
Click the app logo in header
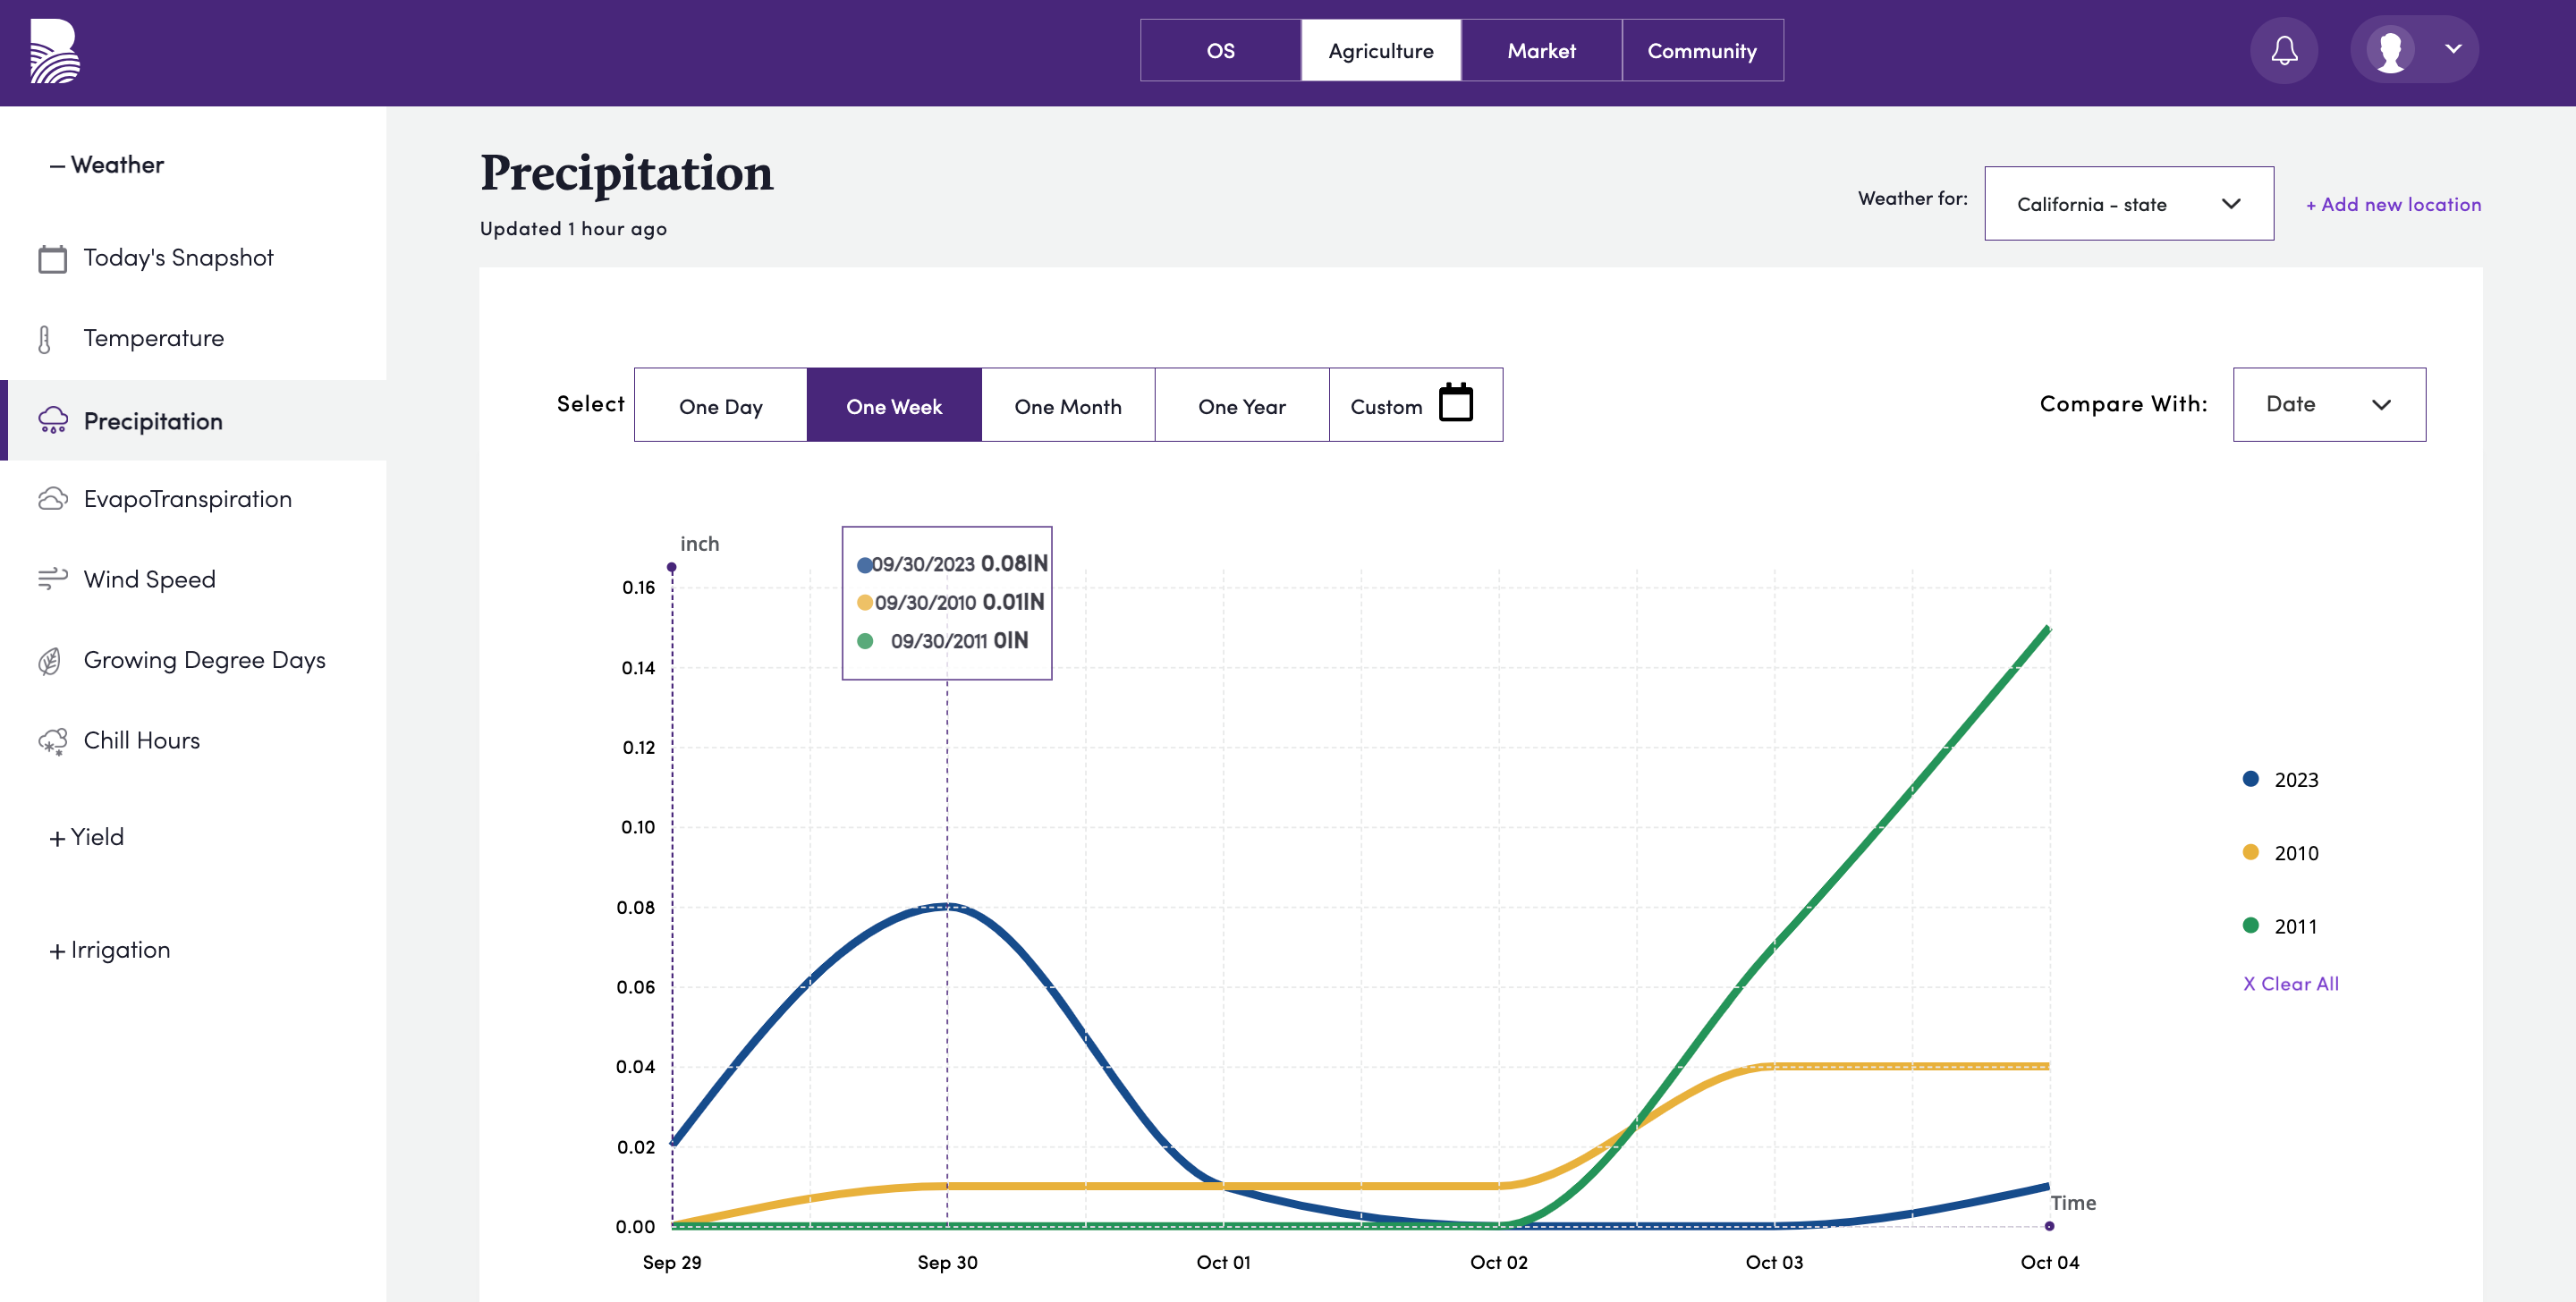(54, 51)
